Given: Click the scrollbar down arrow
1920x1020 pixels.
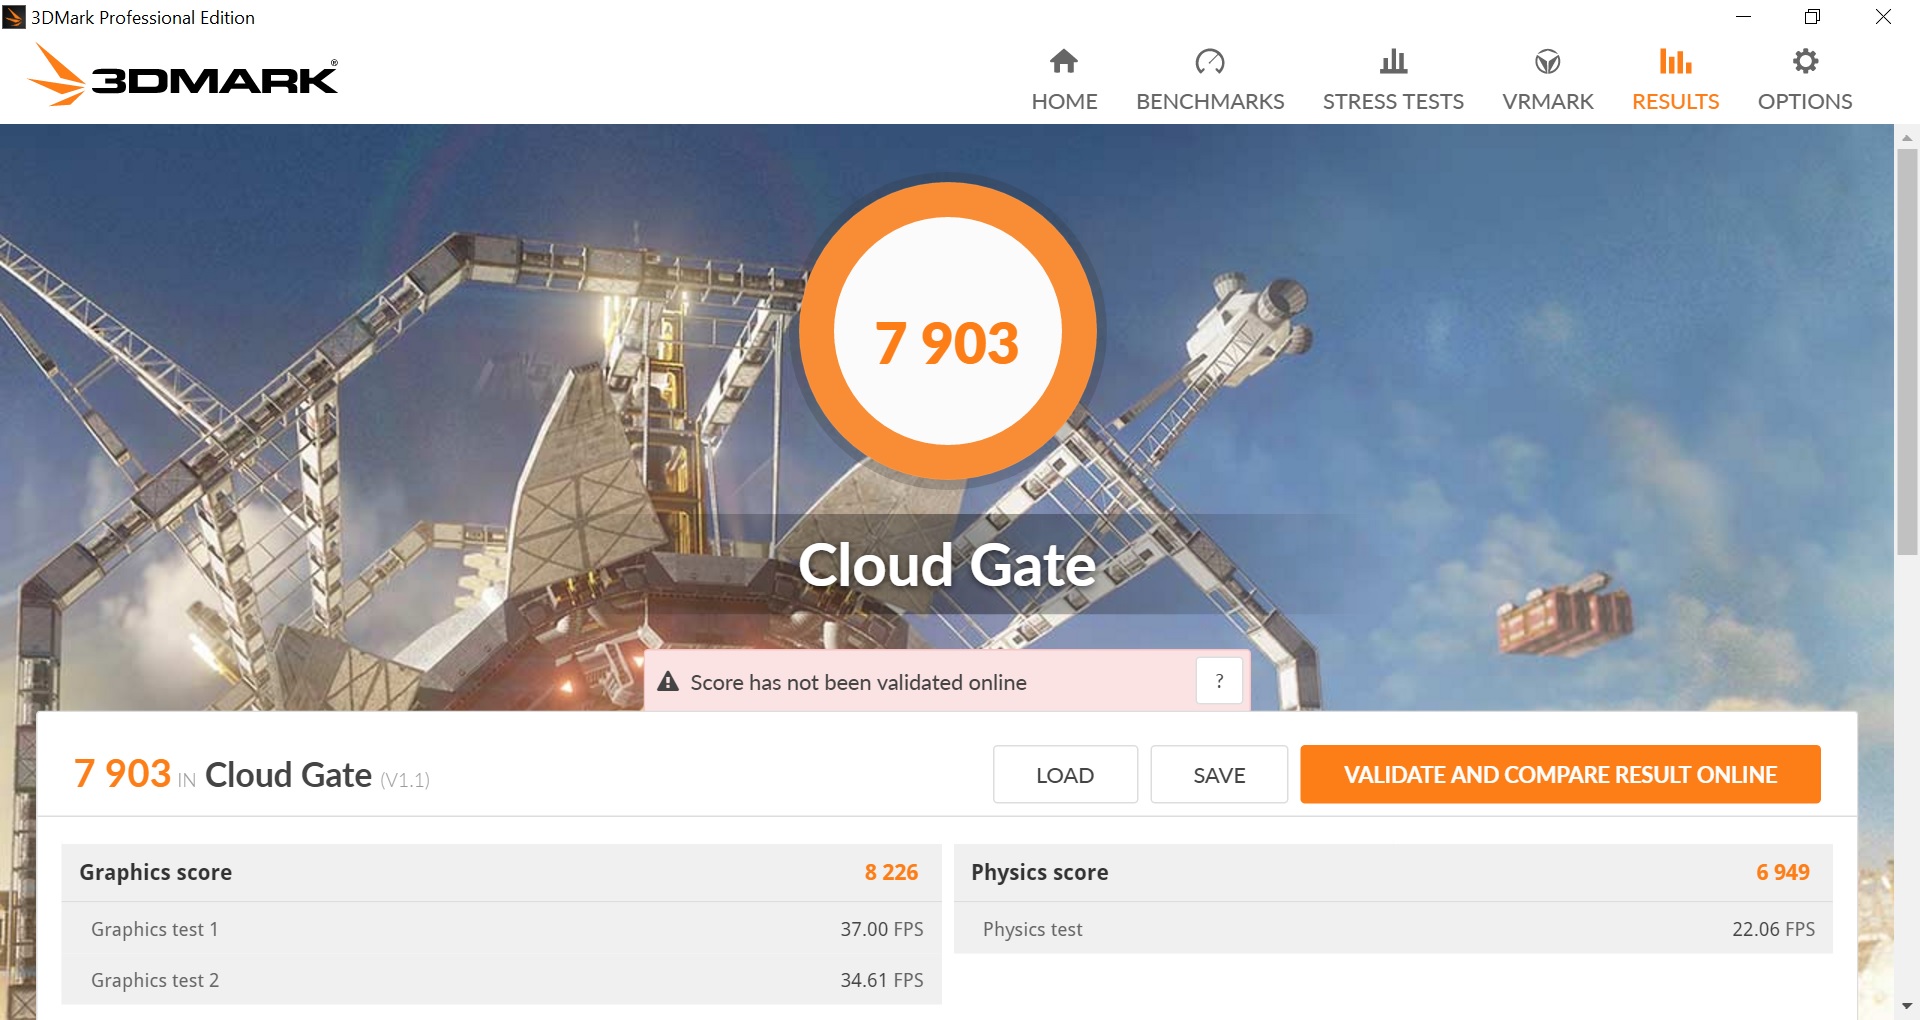Looking at the screenshot, I should pos(1907,1006).
